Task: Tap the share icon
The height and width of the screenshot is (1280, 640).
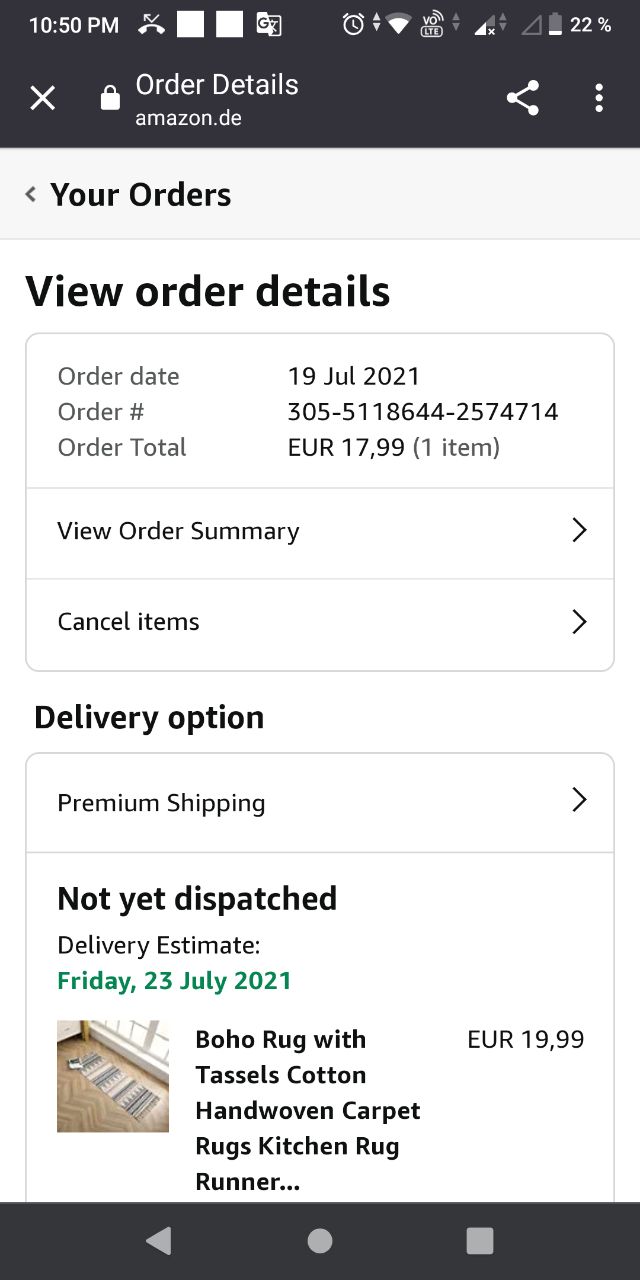Action: (522, 98)
